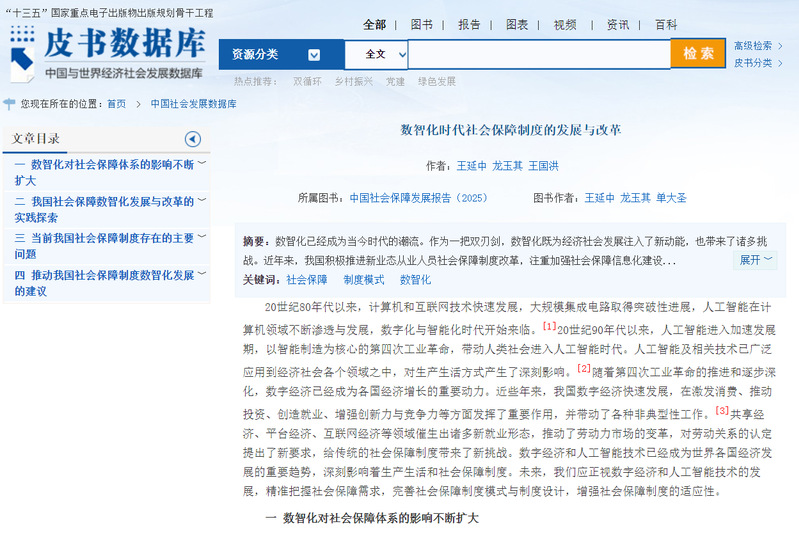Click the 皮书数据库 logo icon
799x540 pixels.
coord(22,52)
